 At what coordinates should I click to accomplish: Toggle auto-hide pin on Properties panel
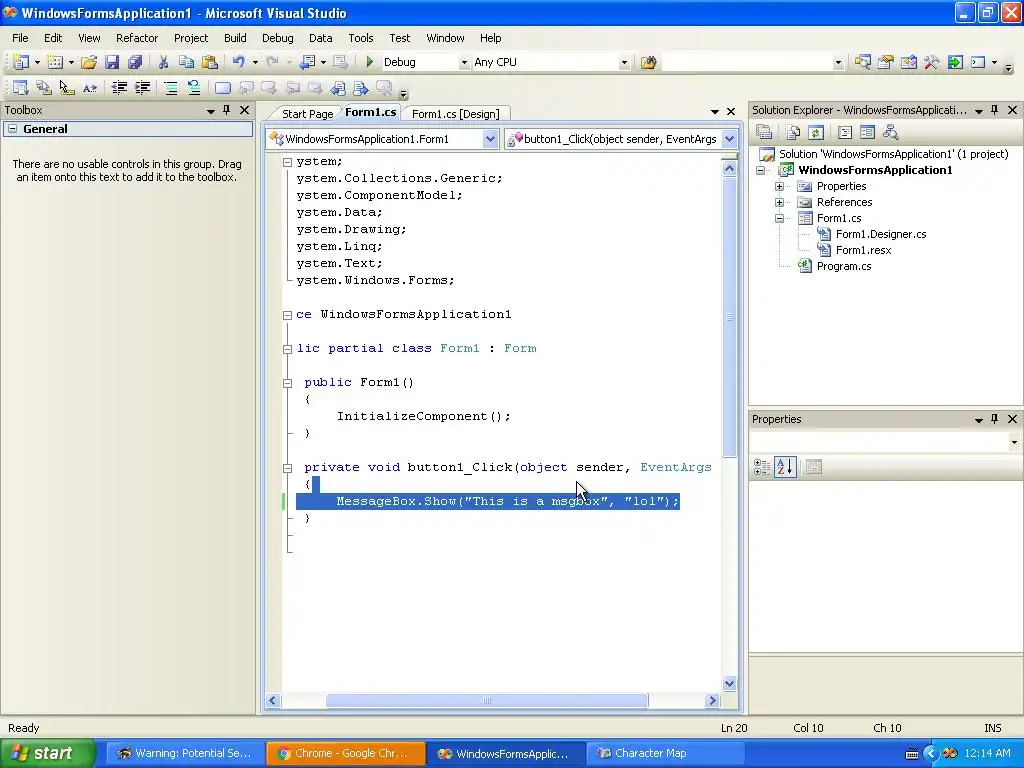pos(995,419)
